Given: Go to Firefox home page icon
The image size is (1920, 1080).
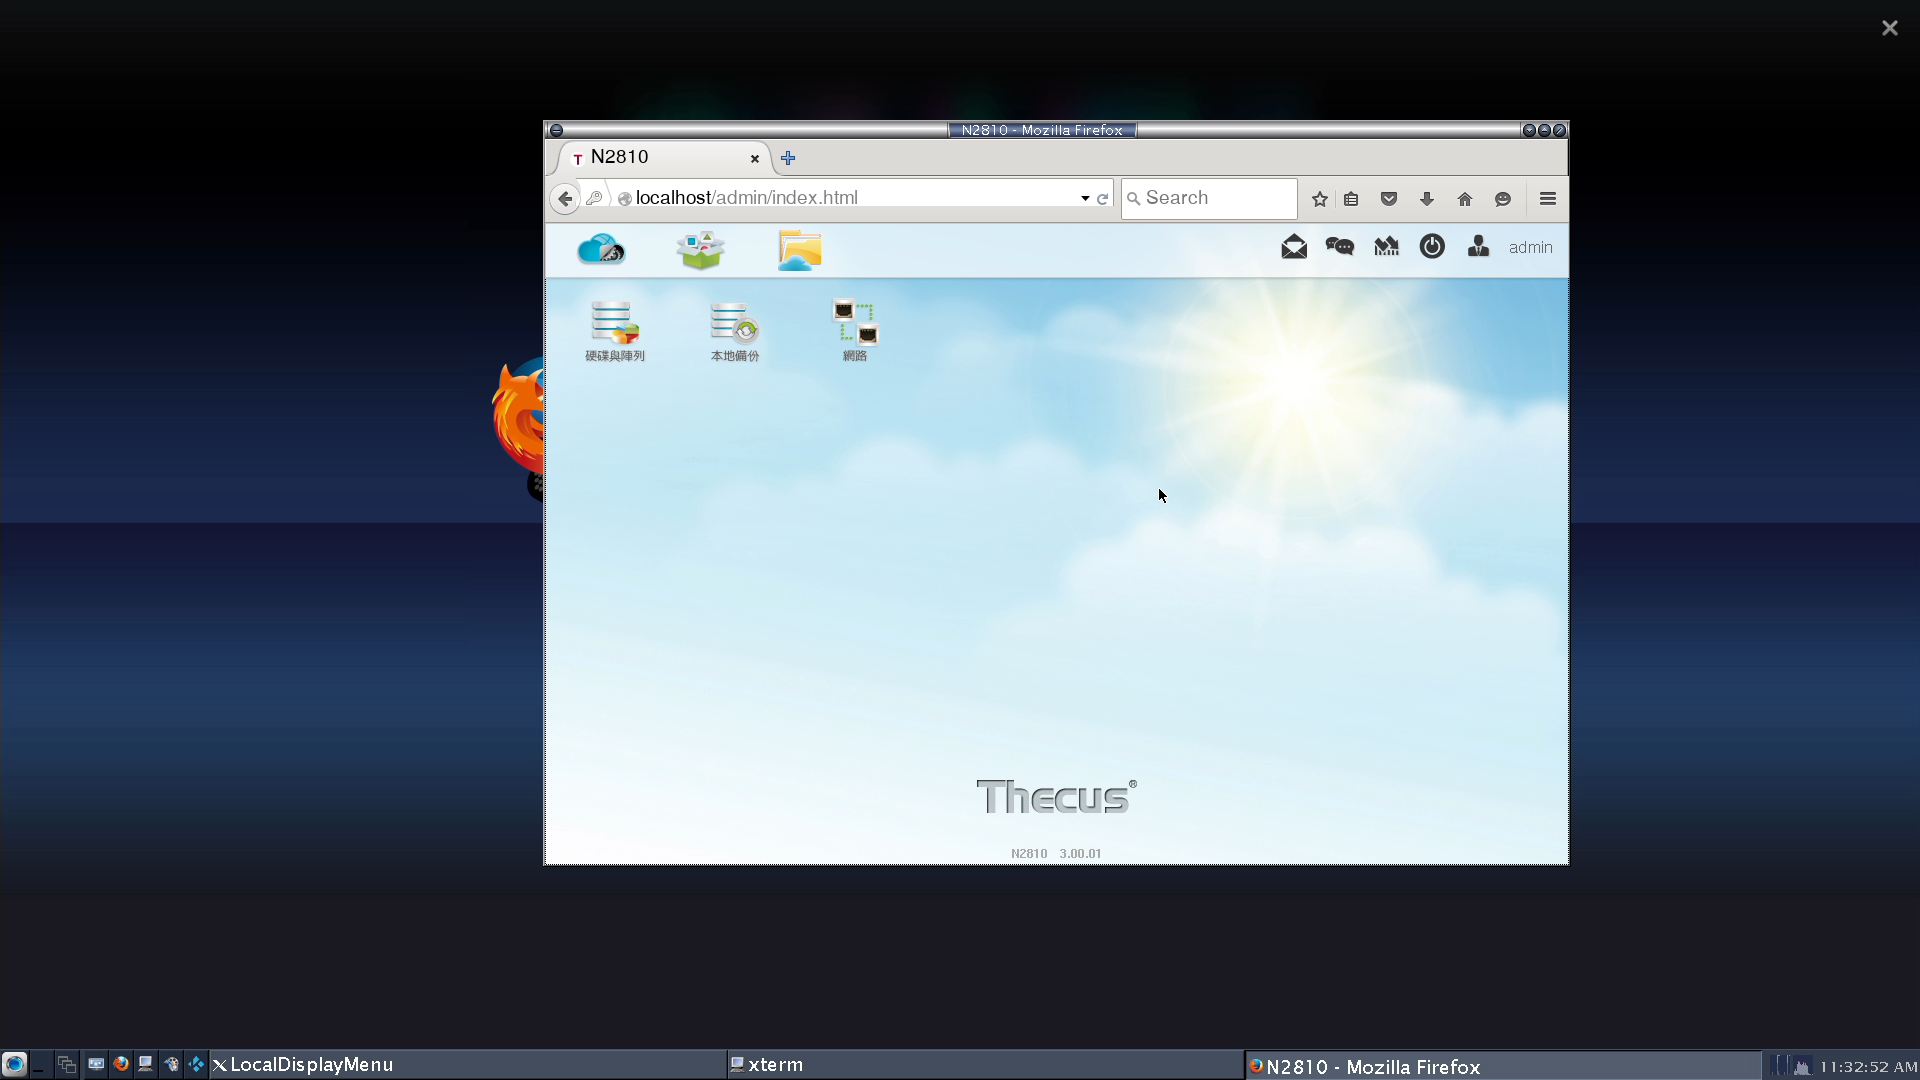Looking at the screenshot, I should [1465, 199].
